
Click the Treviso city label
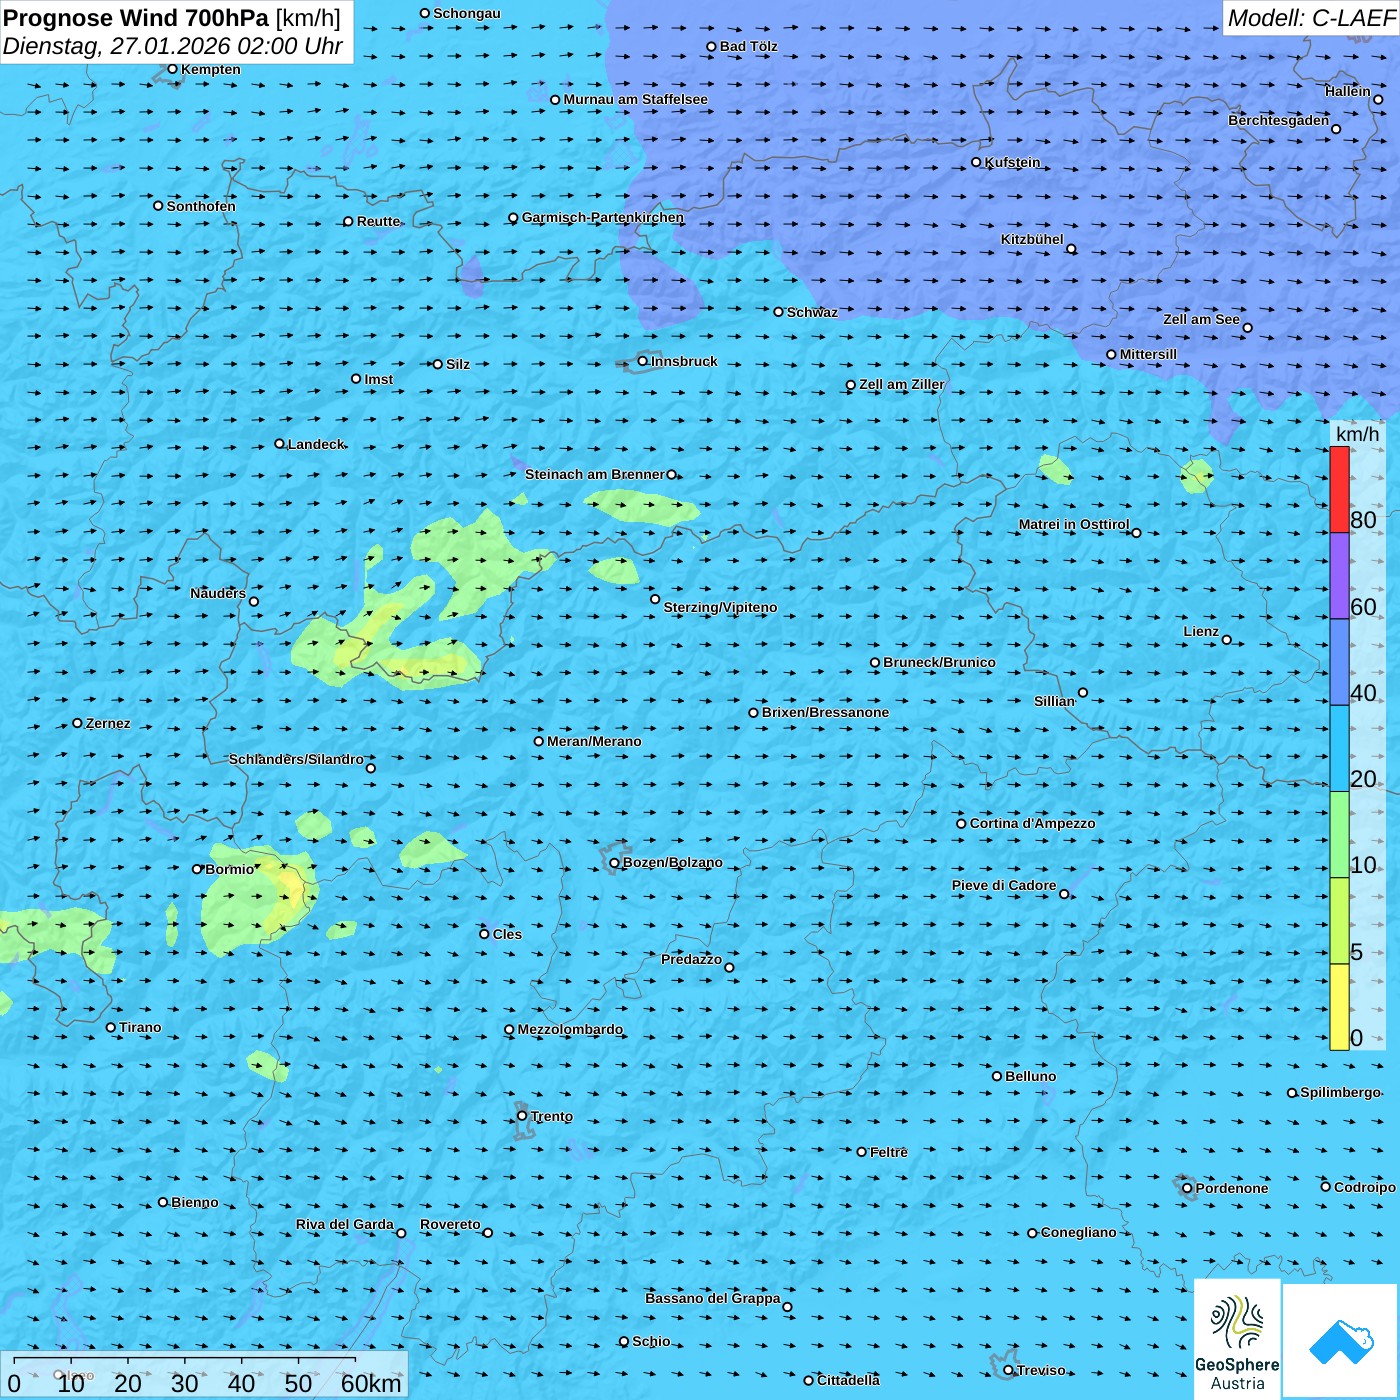tap(1040, 1370)
